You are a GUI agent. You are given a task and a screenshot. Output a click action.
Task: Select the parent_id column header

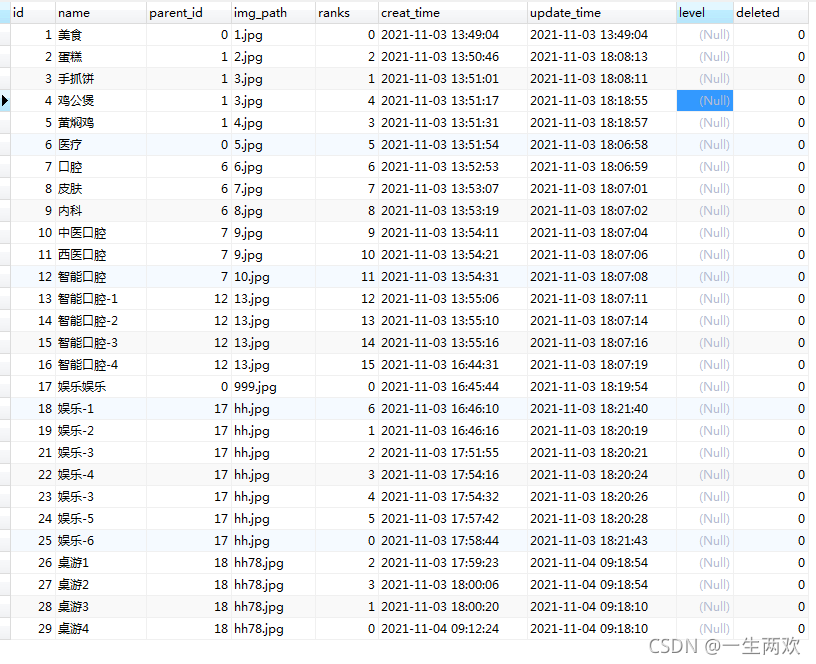coord(188,12)
